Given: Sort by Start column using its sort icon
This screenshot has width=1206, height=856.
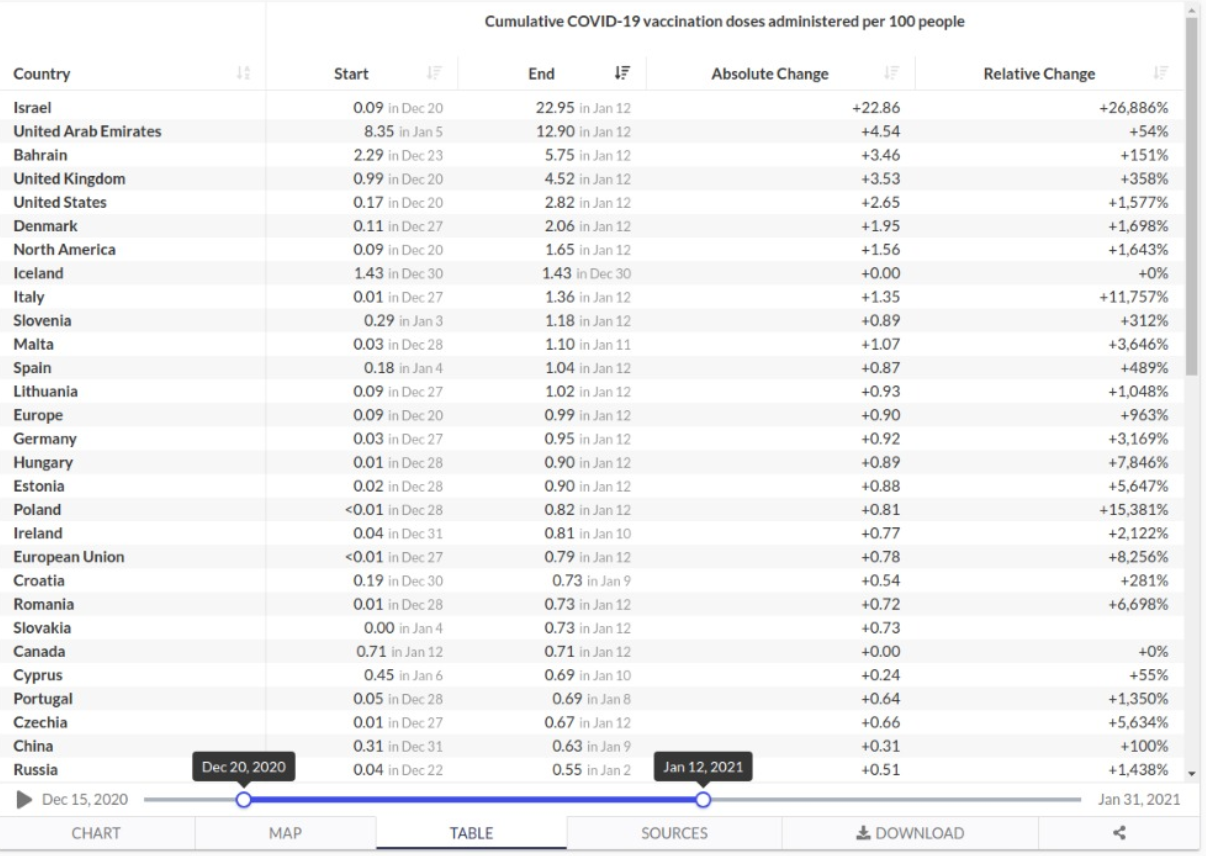Looking at the screenshot, I should (x=431, y=74).
